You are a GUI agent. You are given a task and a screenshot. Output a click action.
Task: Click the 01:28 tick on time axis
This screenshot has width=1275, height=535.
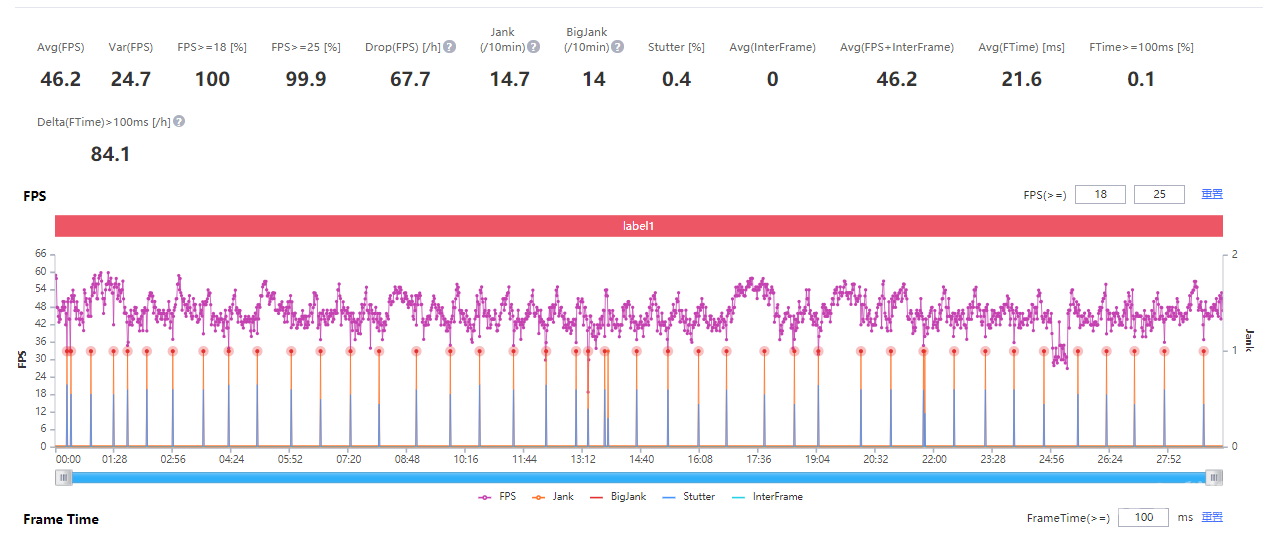pos(114,459)
